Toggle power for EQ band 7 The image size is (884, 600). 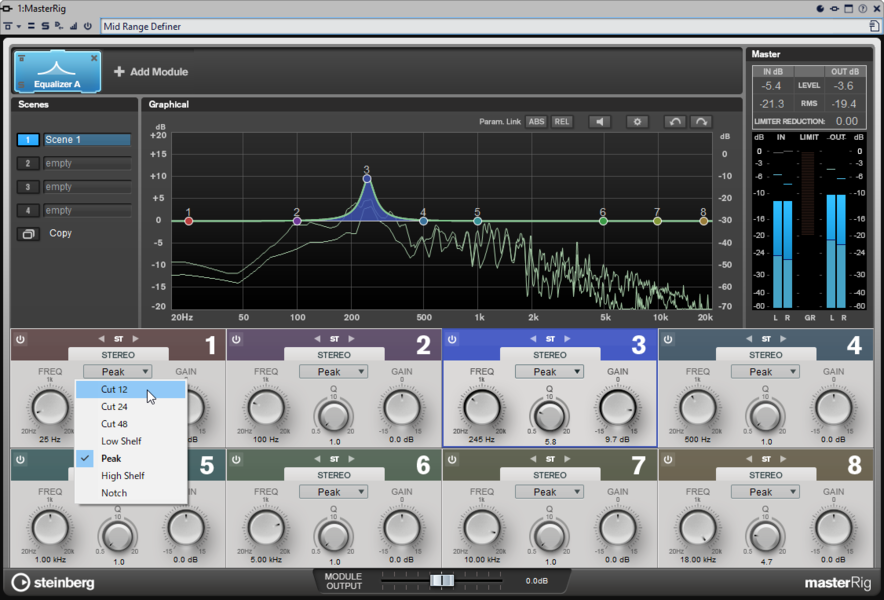[x=452, y=460]
